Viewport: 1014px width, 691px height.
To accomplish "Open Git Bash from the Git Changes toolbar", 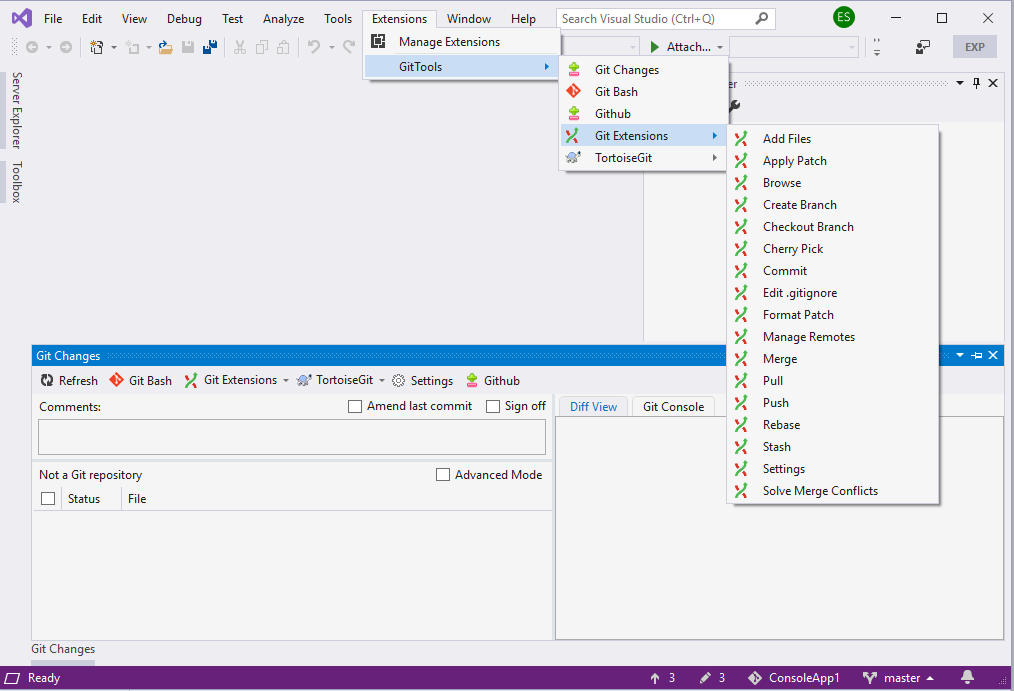I will [140, 380].
